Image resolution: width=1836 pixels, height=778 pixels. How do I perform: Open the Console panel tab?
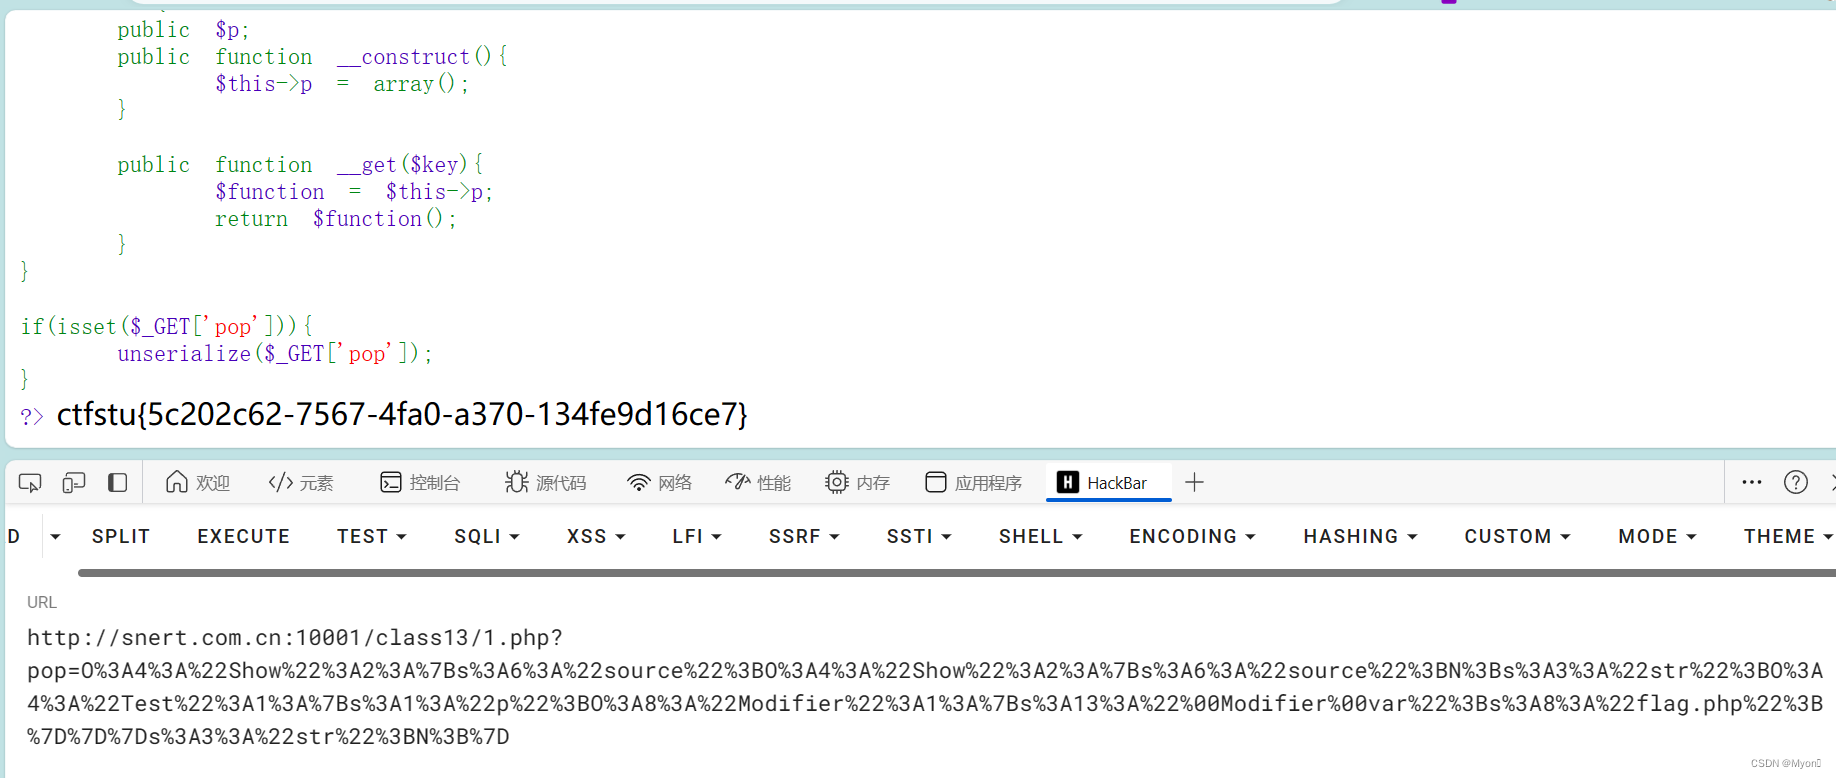tap(420, 483)
